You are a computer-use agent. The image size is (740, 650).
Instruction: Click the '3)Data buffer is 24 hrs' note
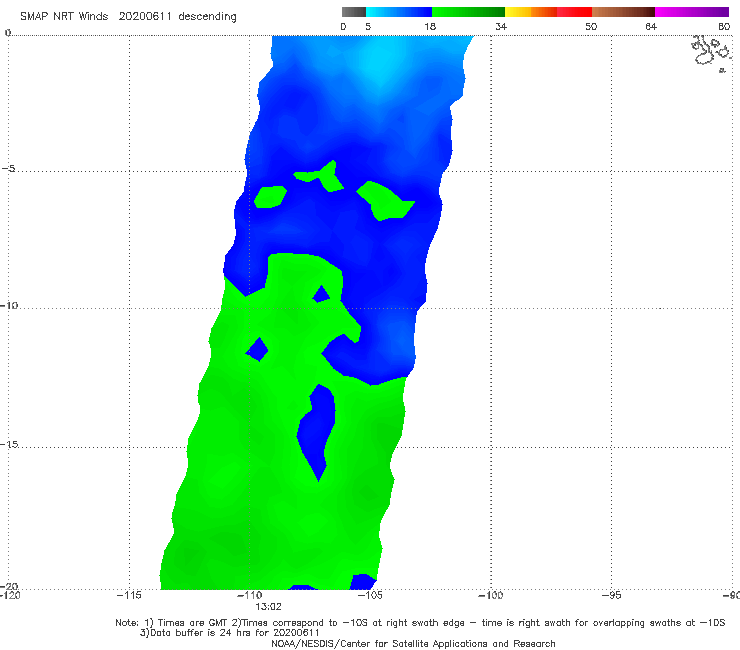click(x=229, y=633)
